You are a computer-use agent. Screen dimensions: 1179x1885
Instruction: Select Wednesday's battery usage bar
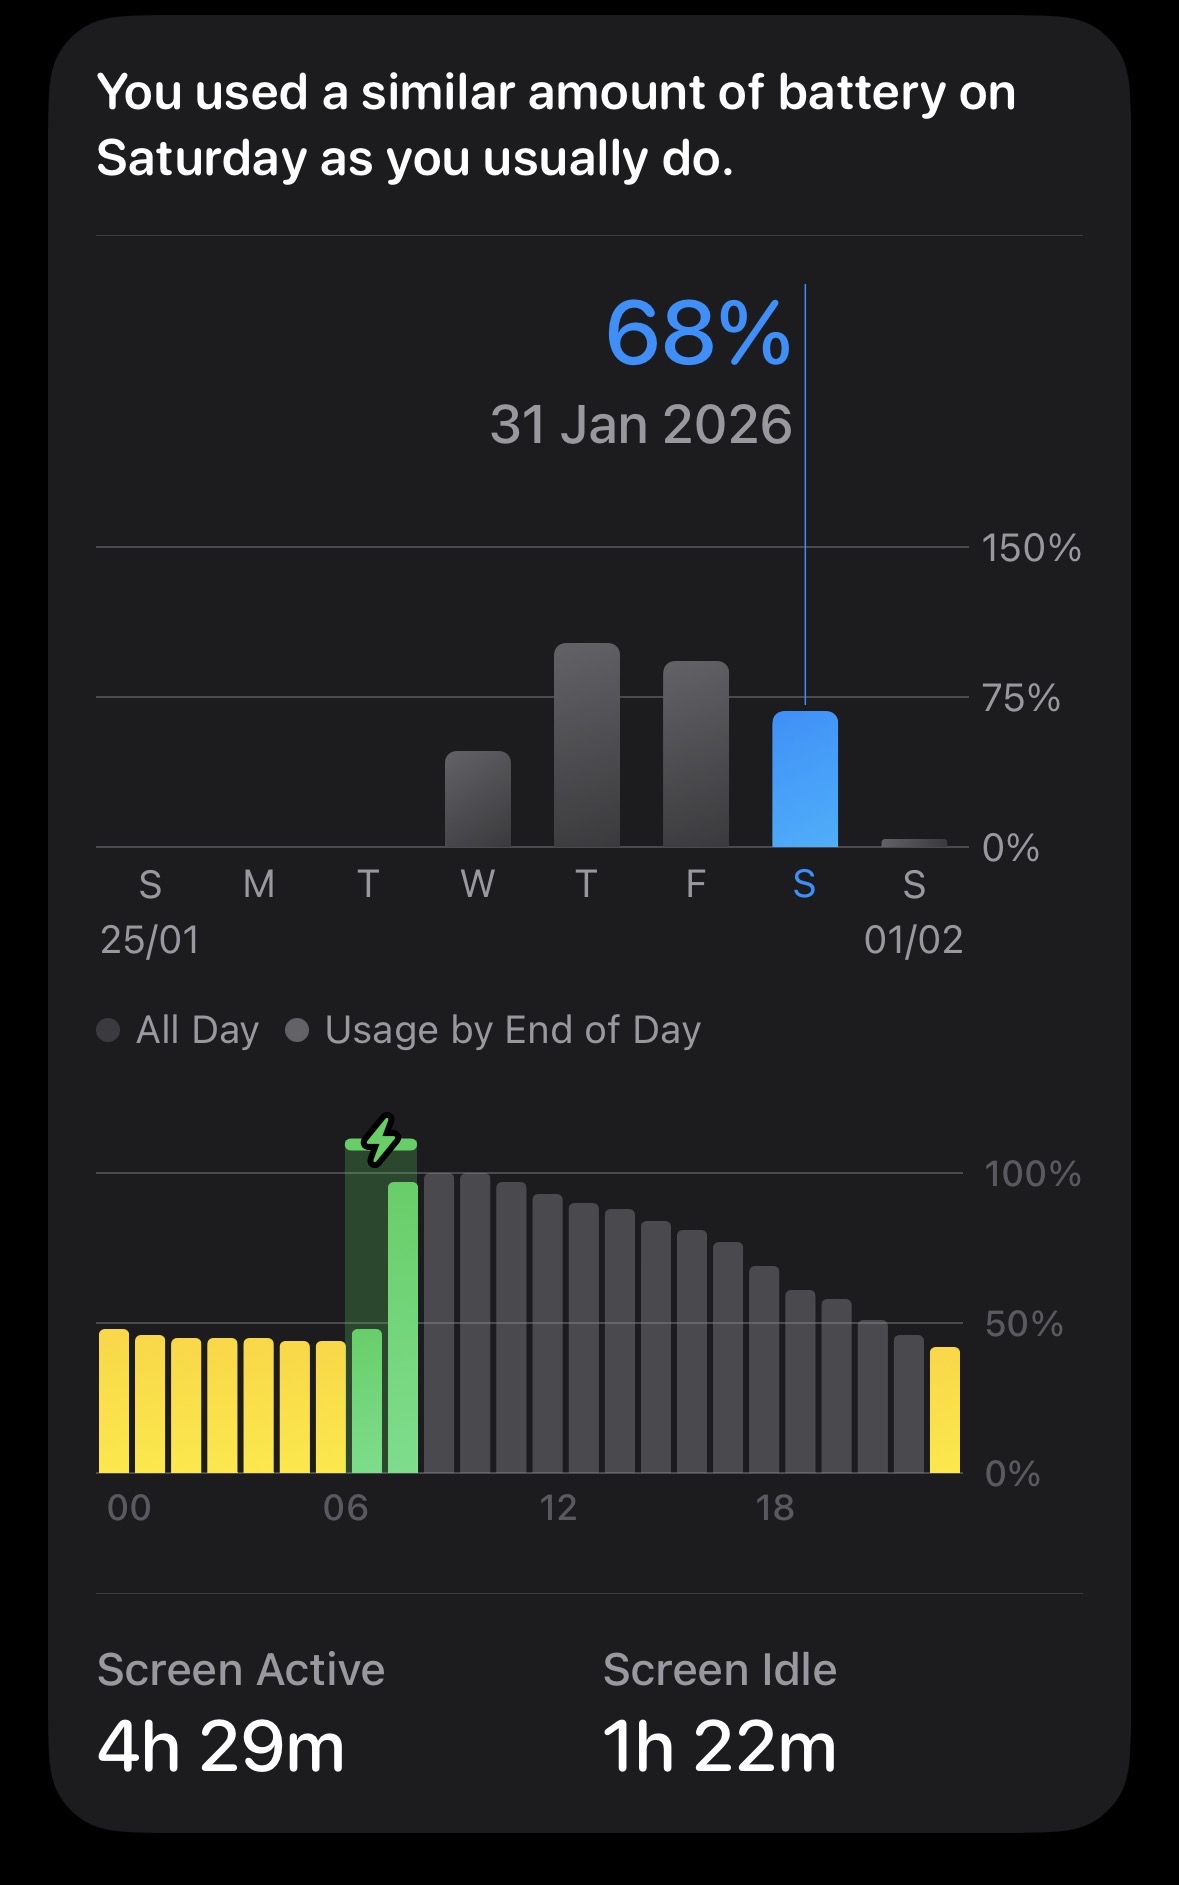(478, 799)
